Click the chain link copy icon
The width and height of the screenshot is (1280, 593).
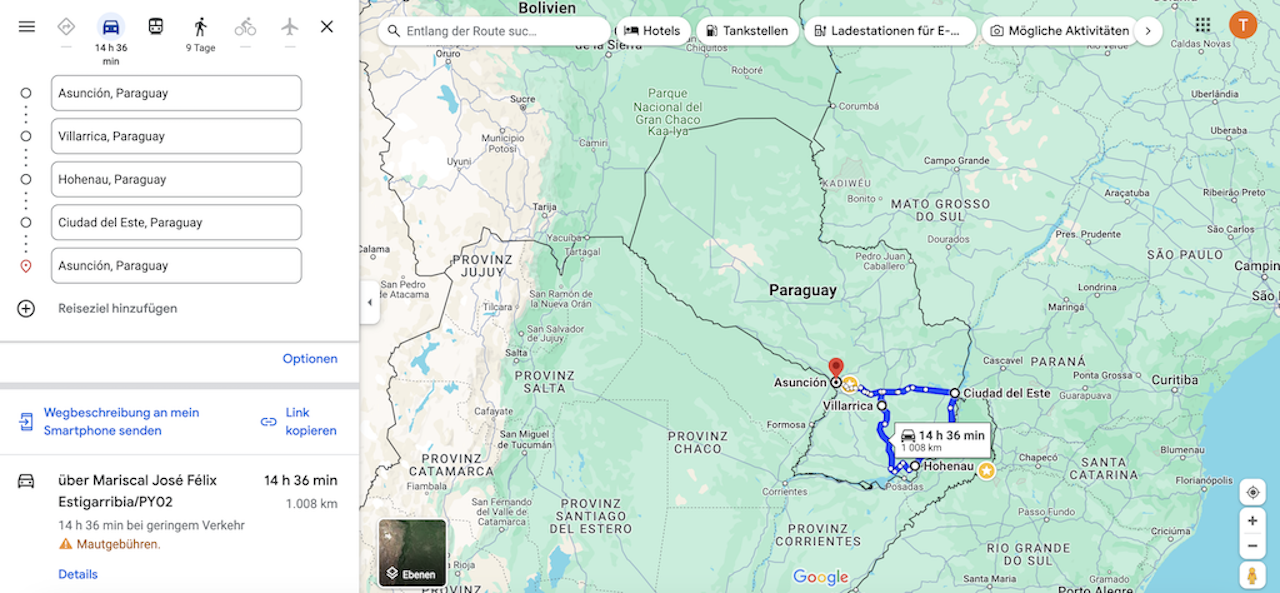click(x=268, y=421)
